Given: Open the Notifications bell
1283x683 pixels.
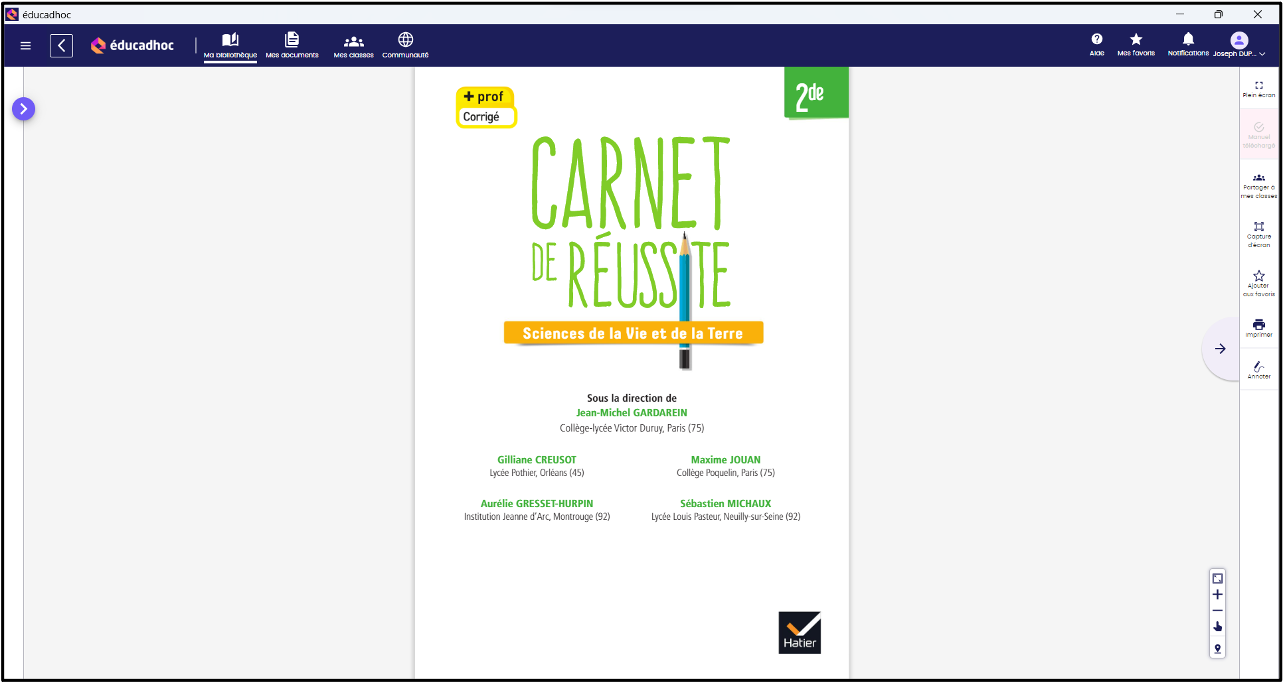Looking at the screenshot, I should [x=1188, y=43].
